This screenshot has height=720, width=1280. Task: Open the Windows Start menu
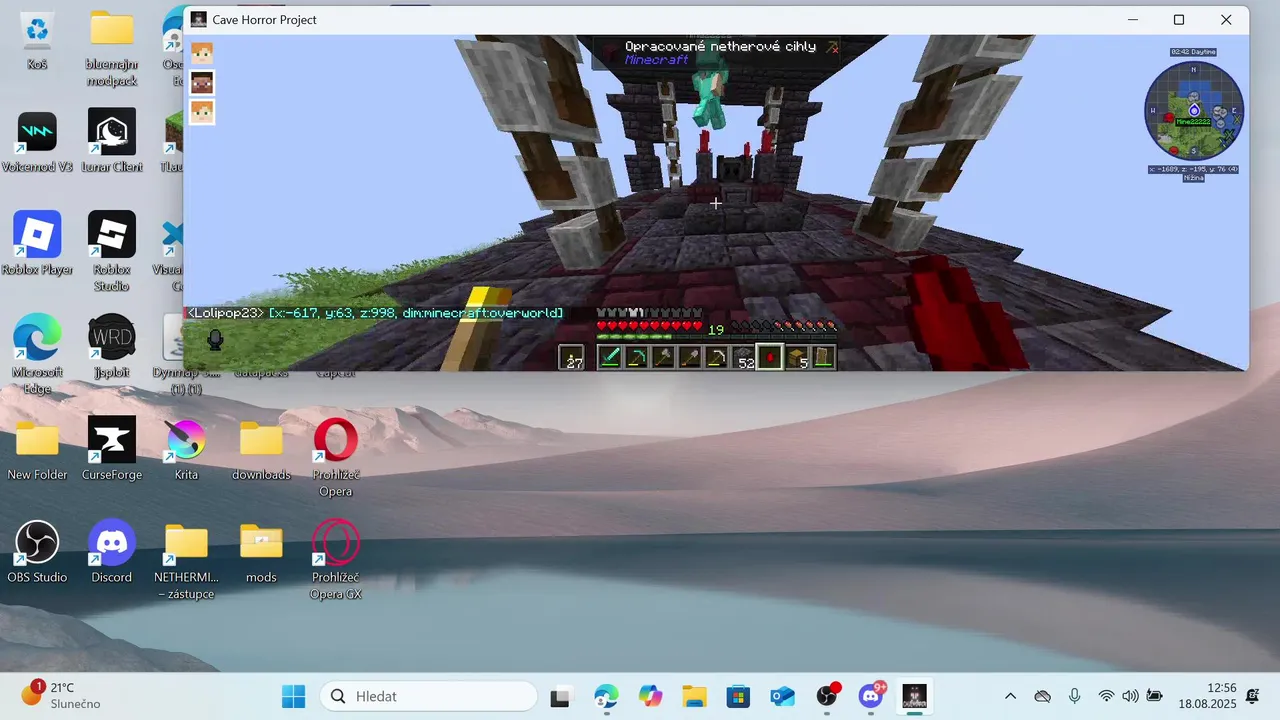click(294, 696)
